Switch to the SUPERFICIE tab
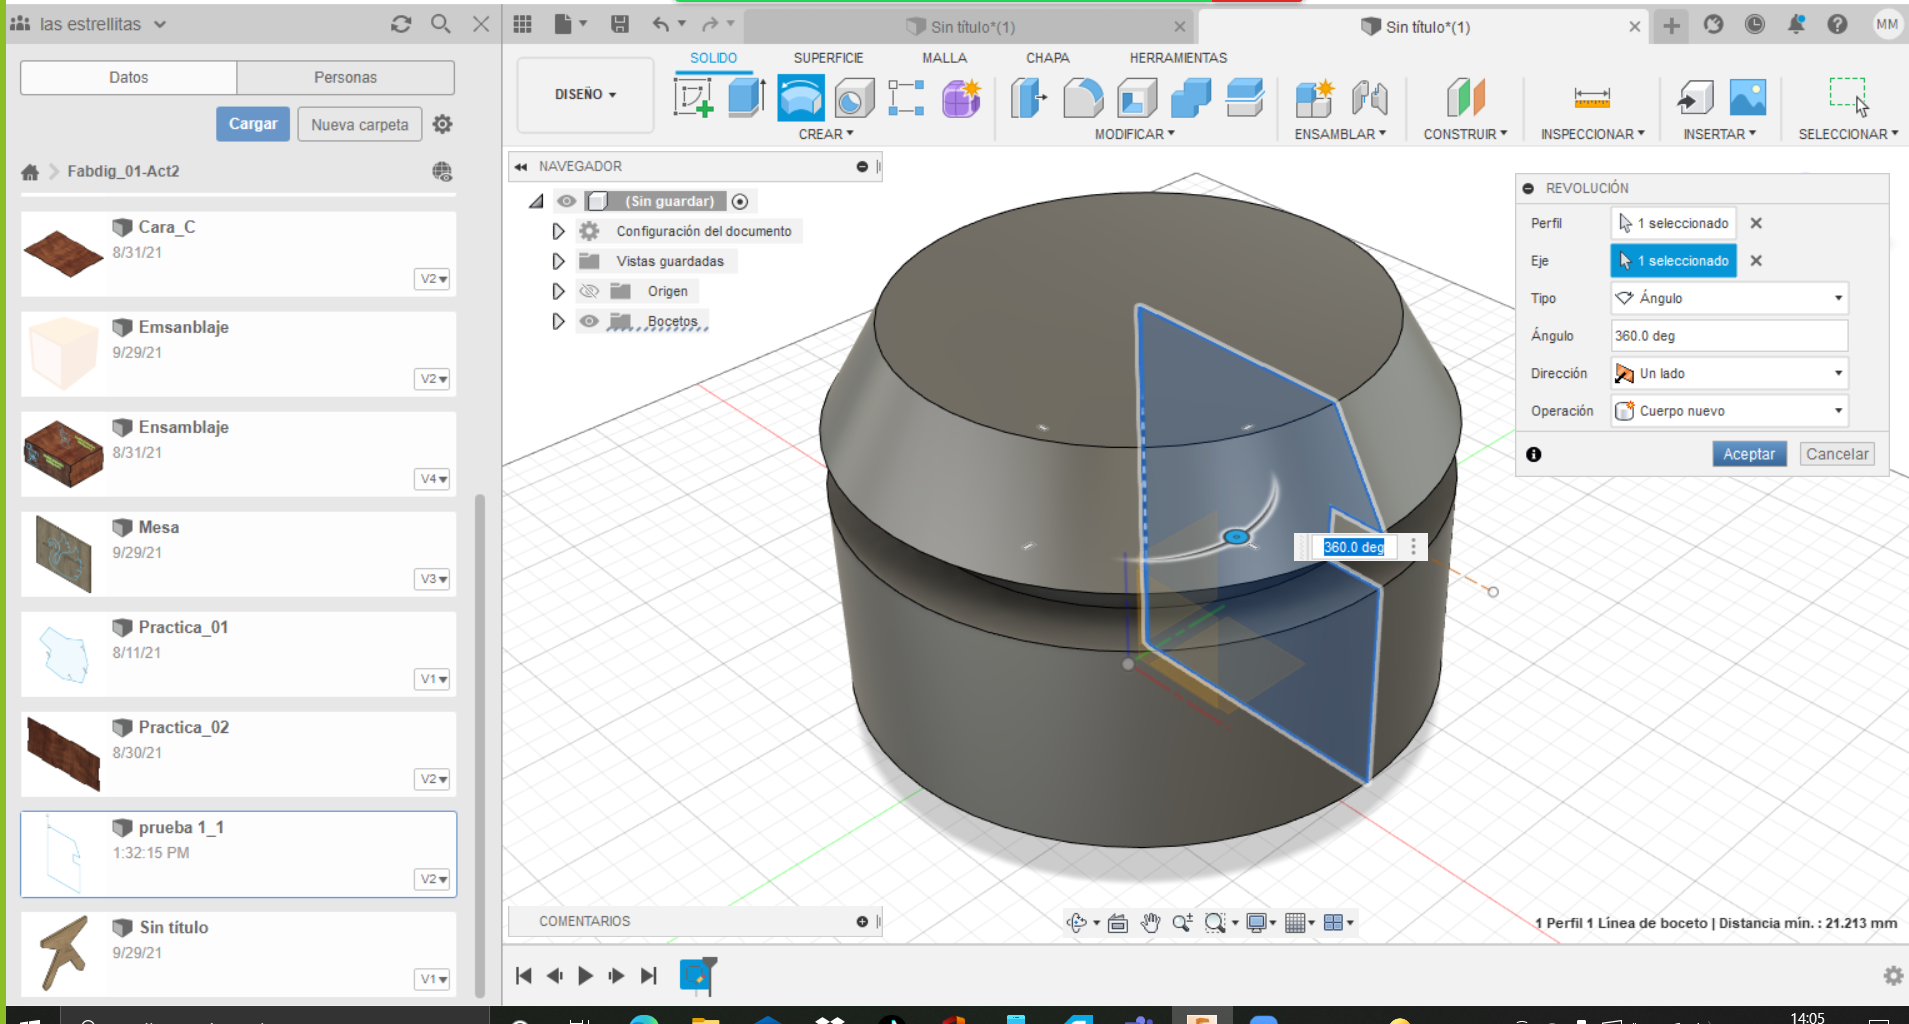Viewport: 1909px width, 1024px height. click(x=827, y=58)
